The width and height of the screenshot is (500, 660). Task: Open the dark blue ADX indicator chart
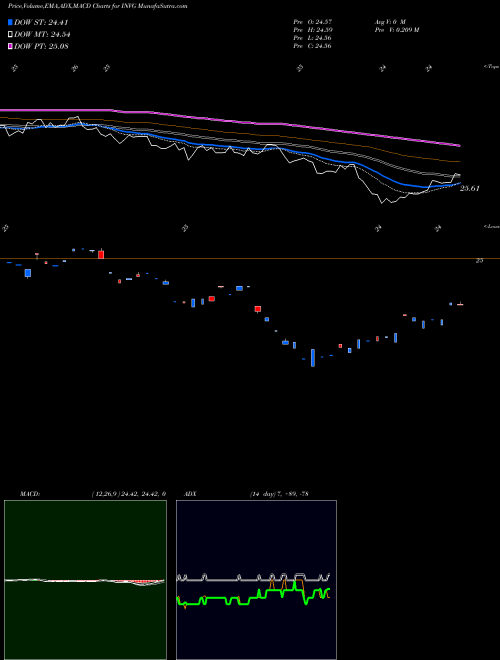pyautogui.click(x=256, y=580)
